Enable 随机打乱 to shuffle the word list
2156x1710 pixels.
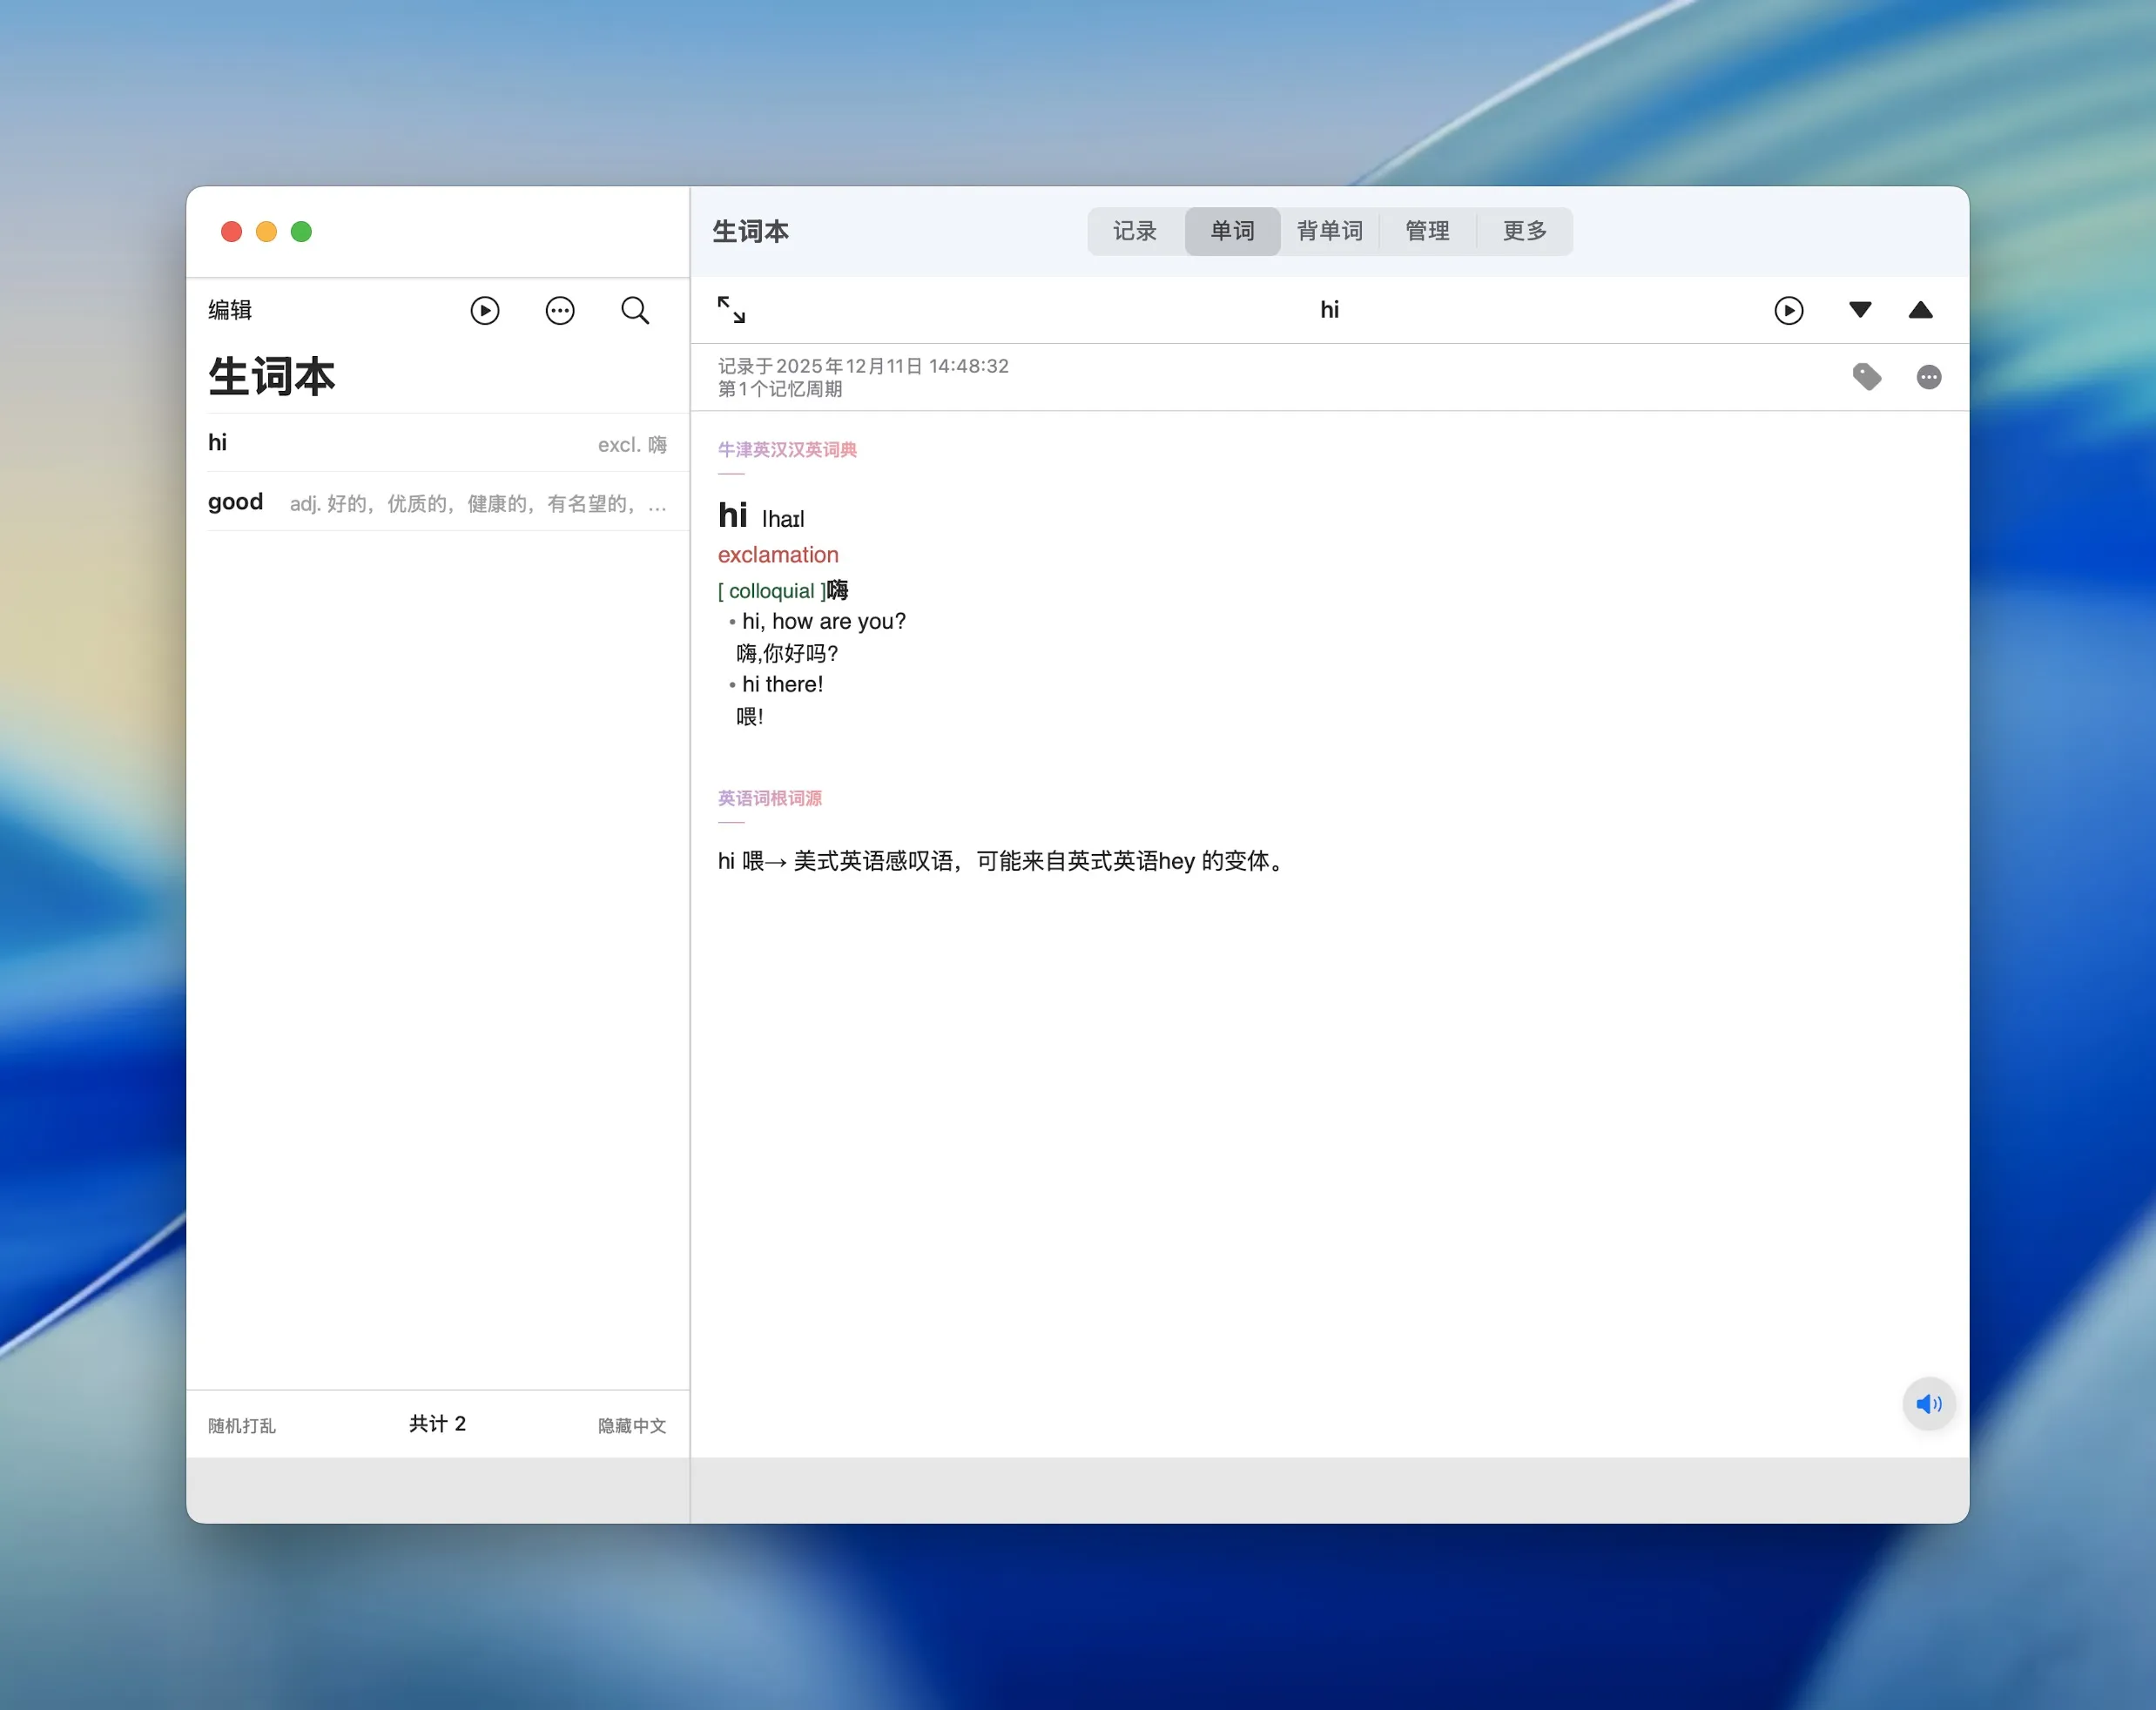click(240, 1425)
